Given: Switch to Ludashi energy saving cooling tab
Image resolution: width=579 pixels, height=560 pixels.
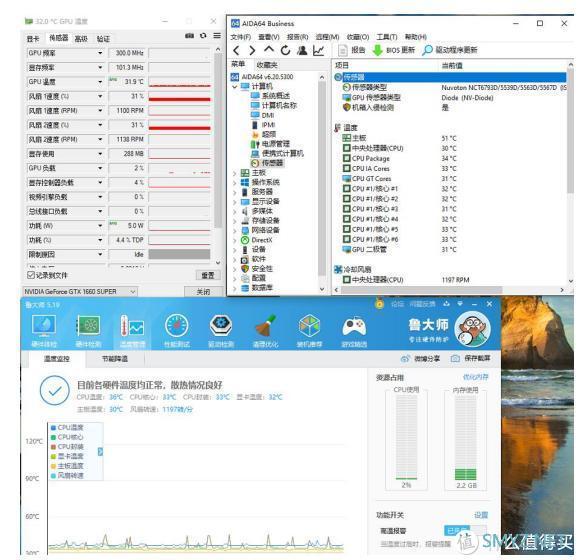Looking at the screenshot, I should tap(115, 358).
